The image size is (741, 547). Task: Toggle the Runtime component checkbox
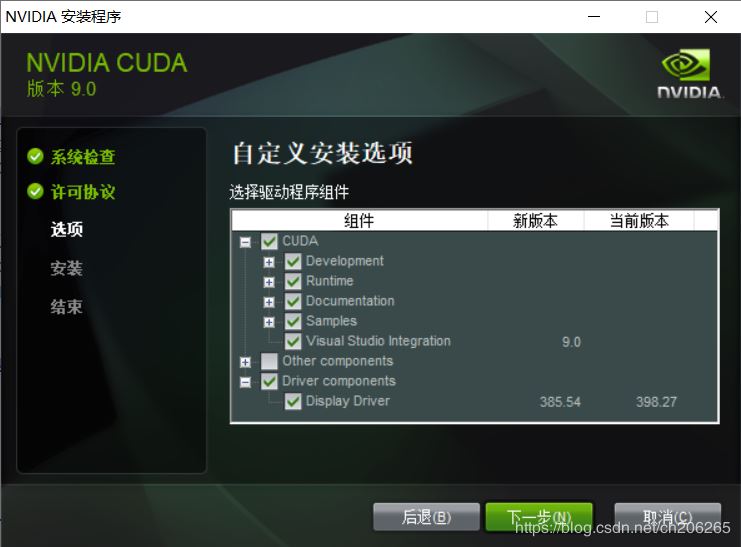tap(293, 281)
